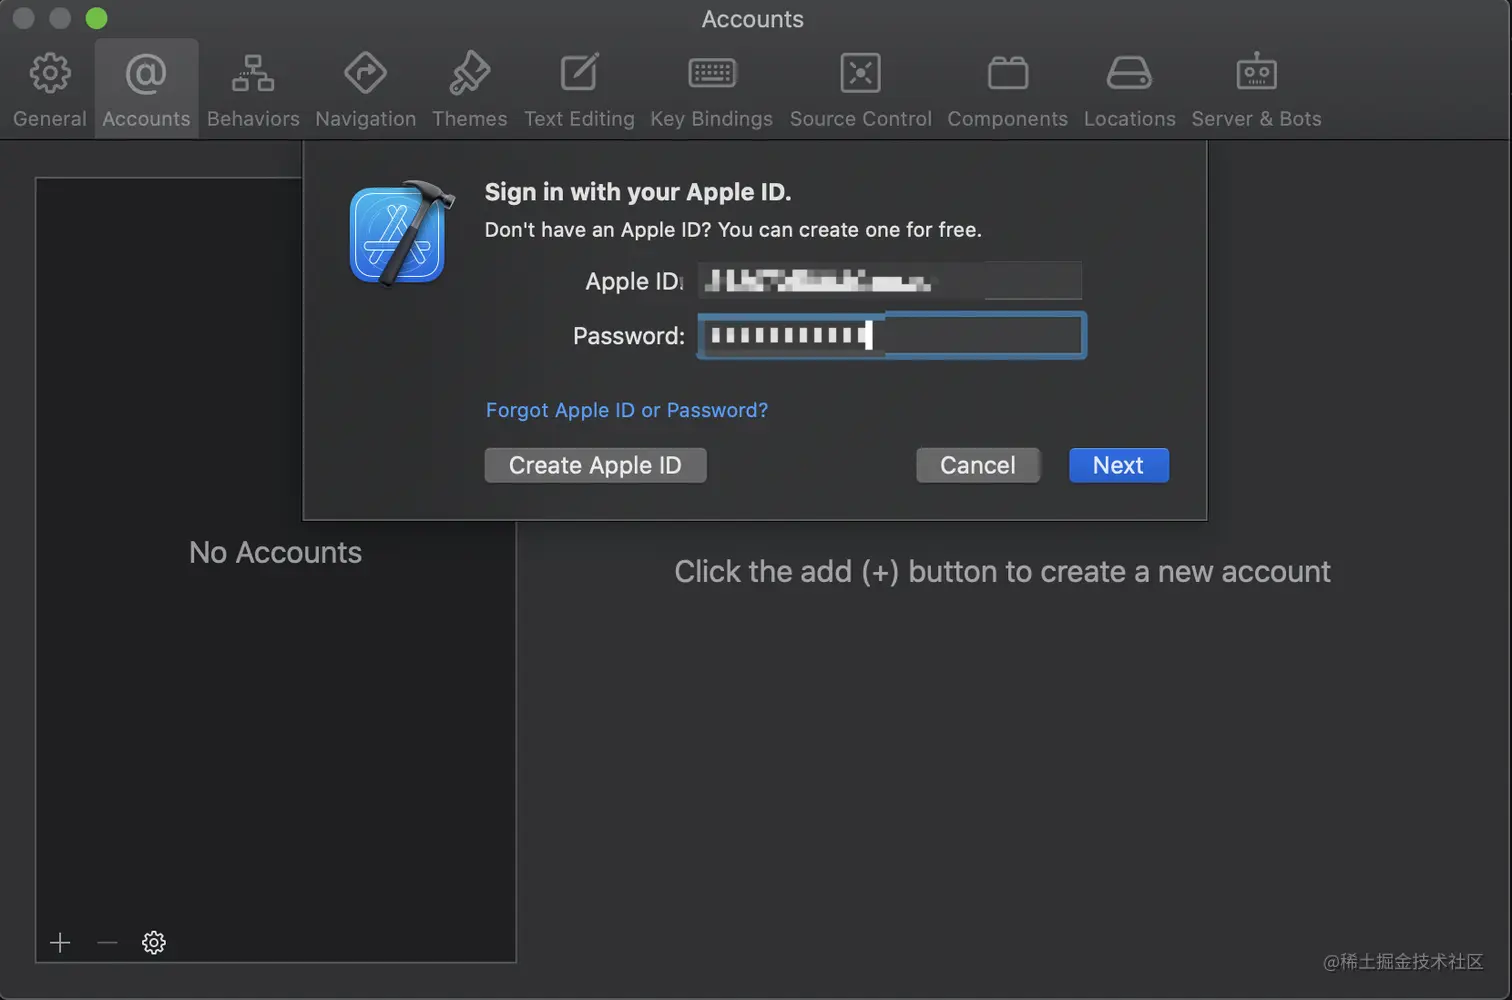Open the Behaviors preferences pane
The image size is (1512, 1000).
click(253, 91)
